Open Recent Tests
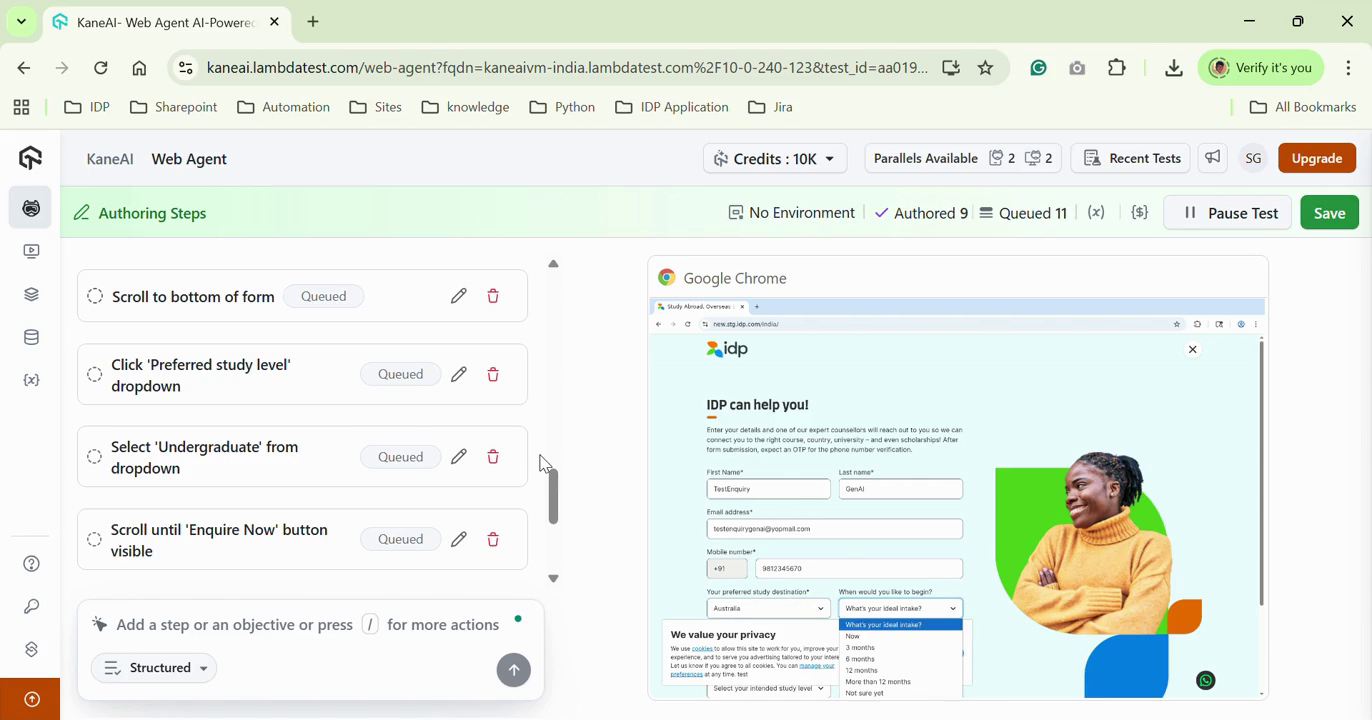The height and width of the screenshot is (720, 1372). (x=1131, y=158)
